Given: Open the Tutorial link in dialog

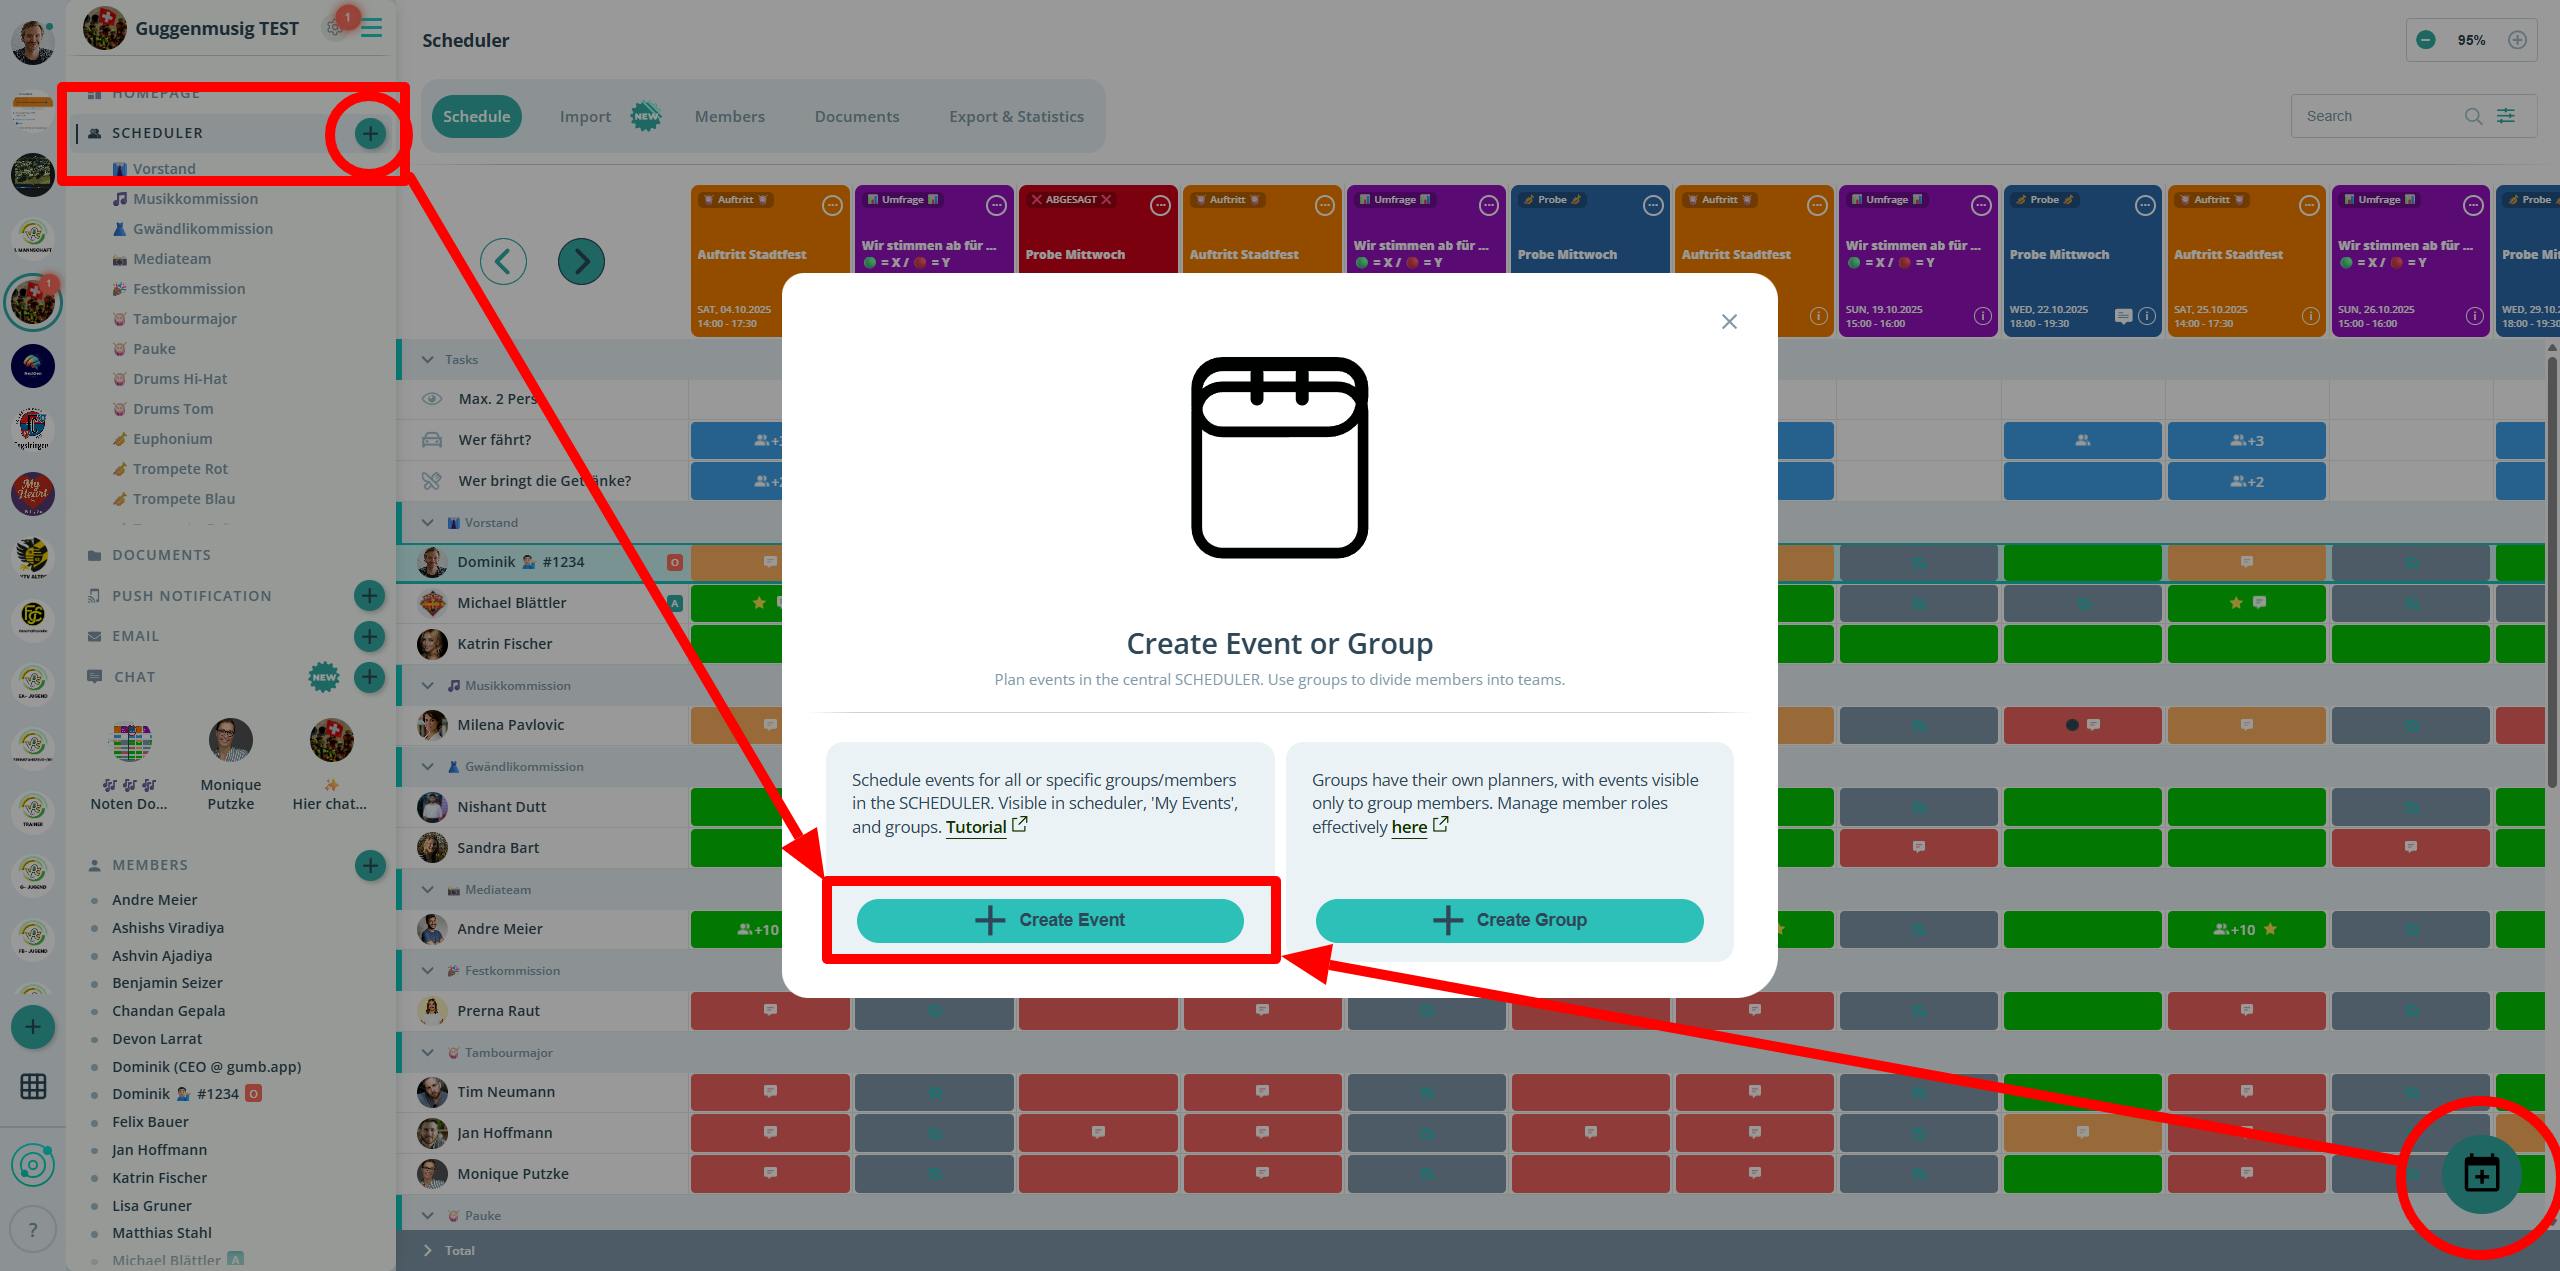Looking at the screenshot, I should [976, 827].
